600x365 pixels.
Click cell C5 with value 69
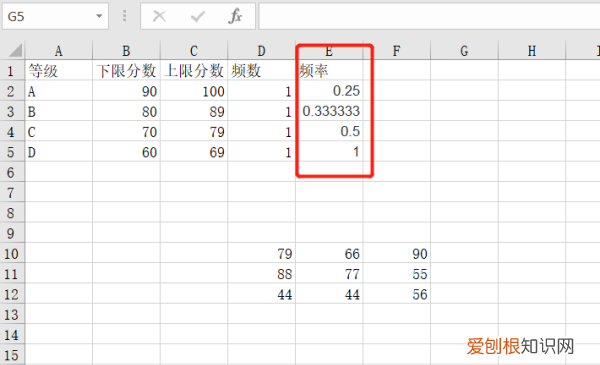(x=194, y=152)
